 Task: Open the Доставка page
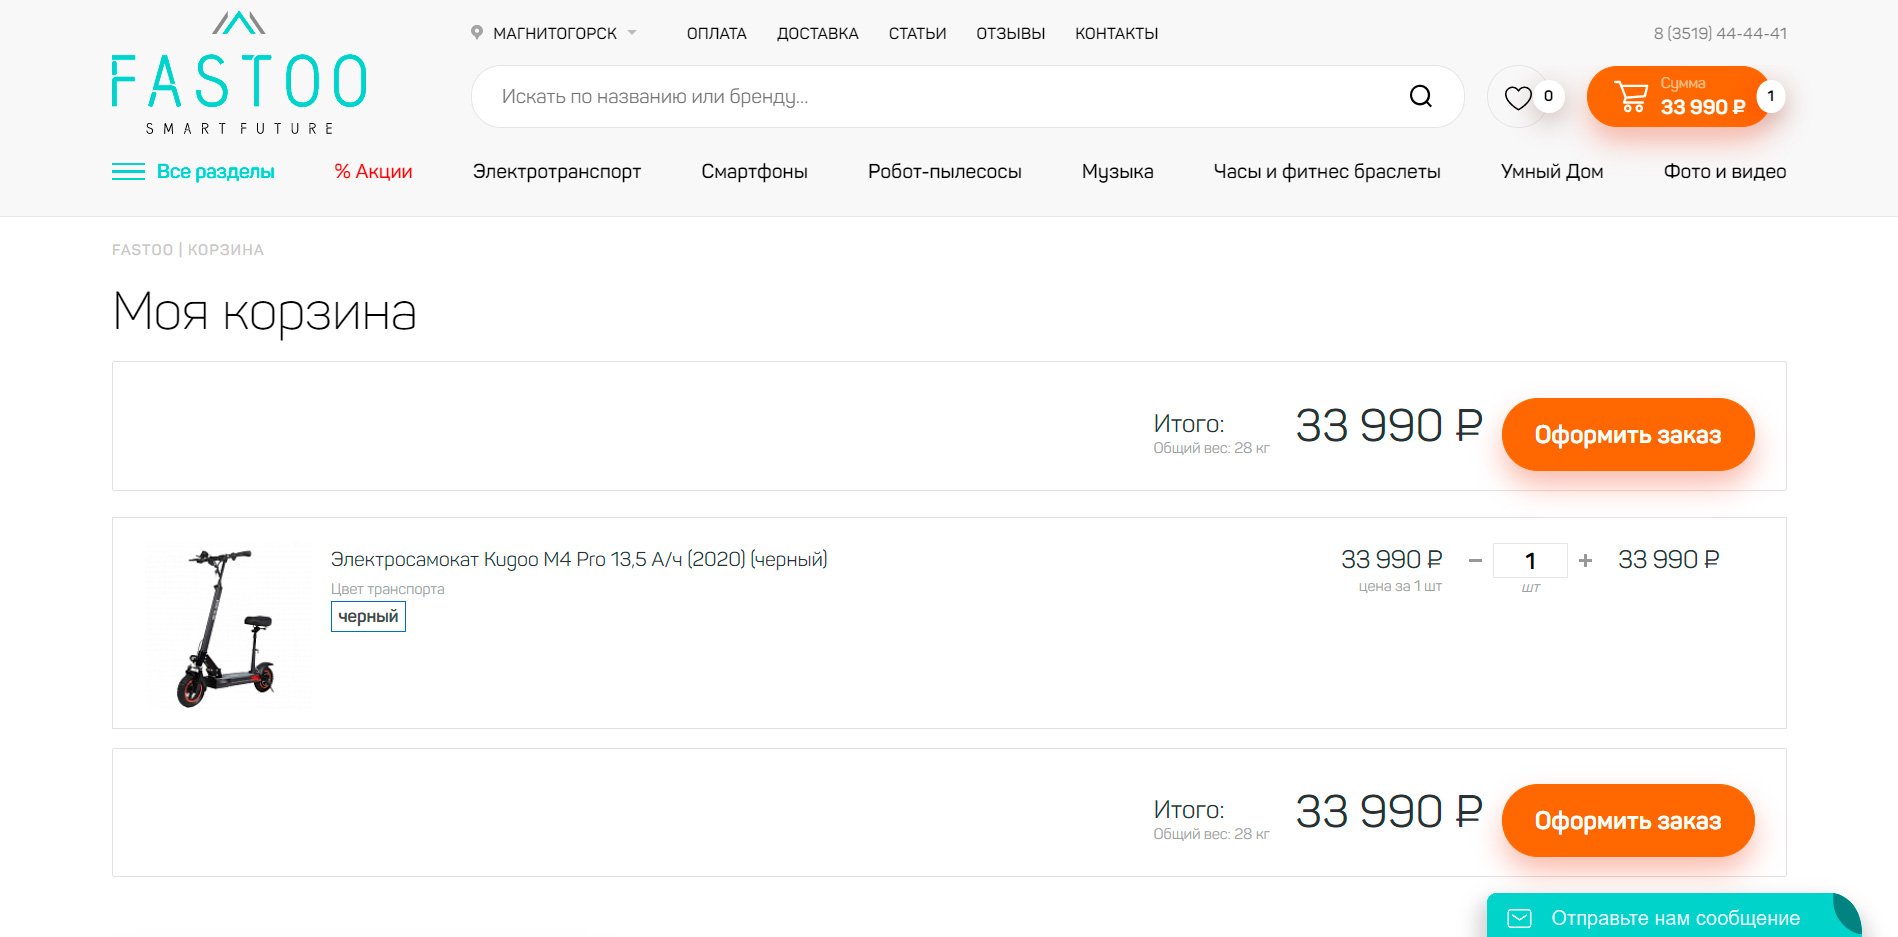point(817,34)
